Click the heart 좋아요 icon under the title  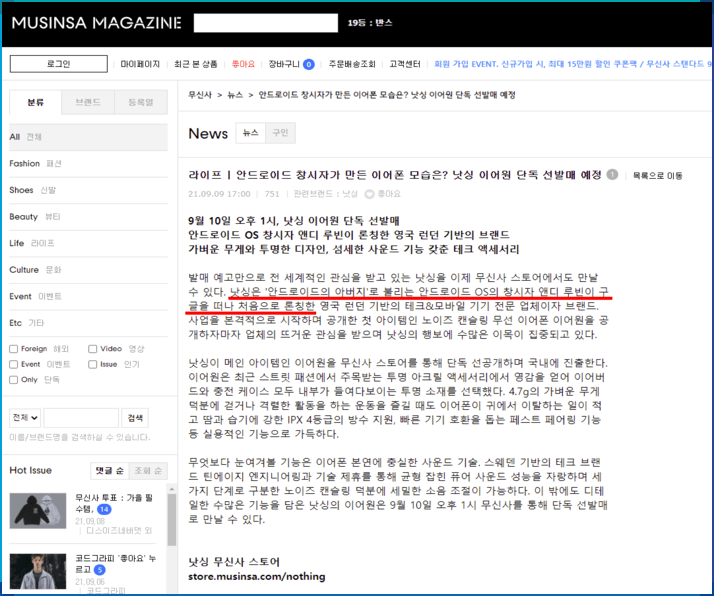point(369,194)
